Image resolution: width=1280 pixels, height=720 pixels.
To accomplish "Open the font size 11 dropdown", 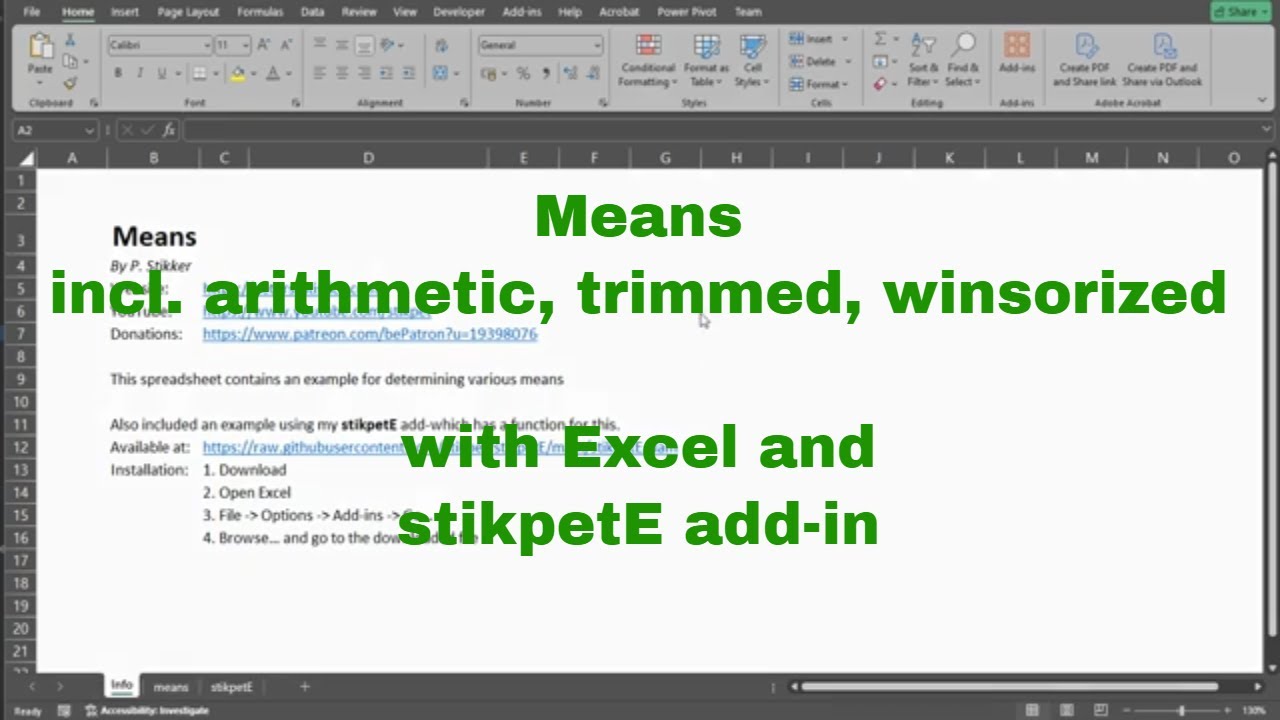I will point(246,46).
